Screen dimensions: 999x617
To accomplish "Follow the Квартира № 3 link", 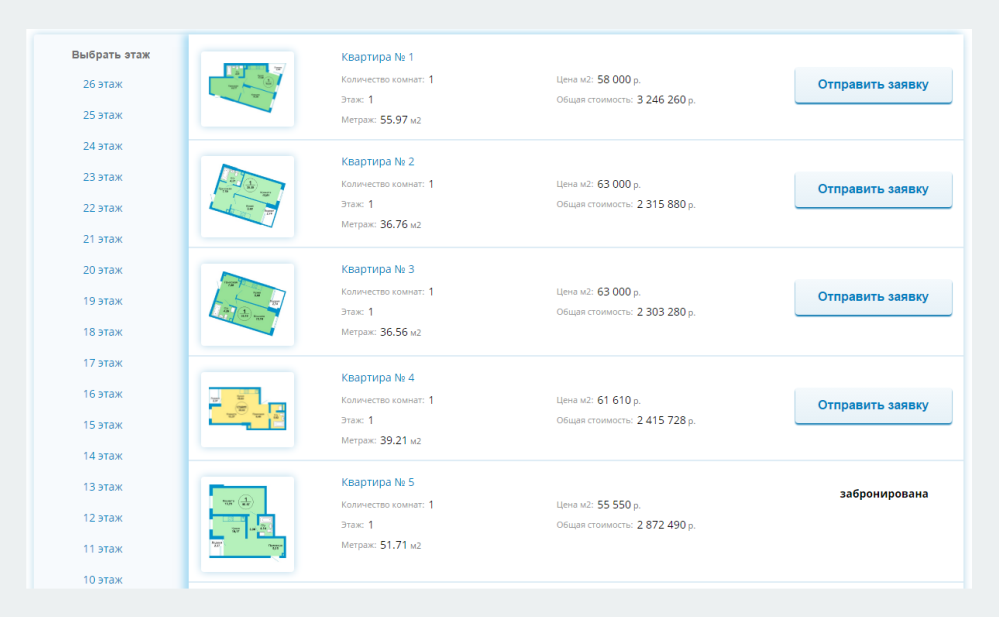I will pos(378,270).
